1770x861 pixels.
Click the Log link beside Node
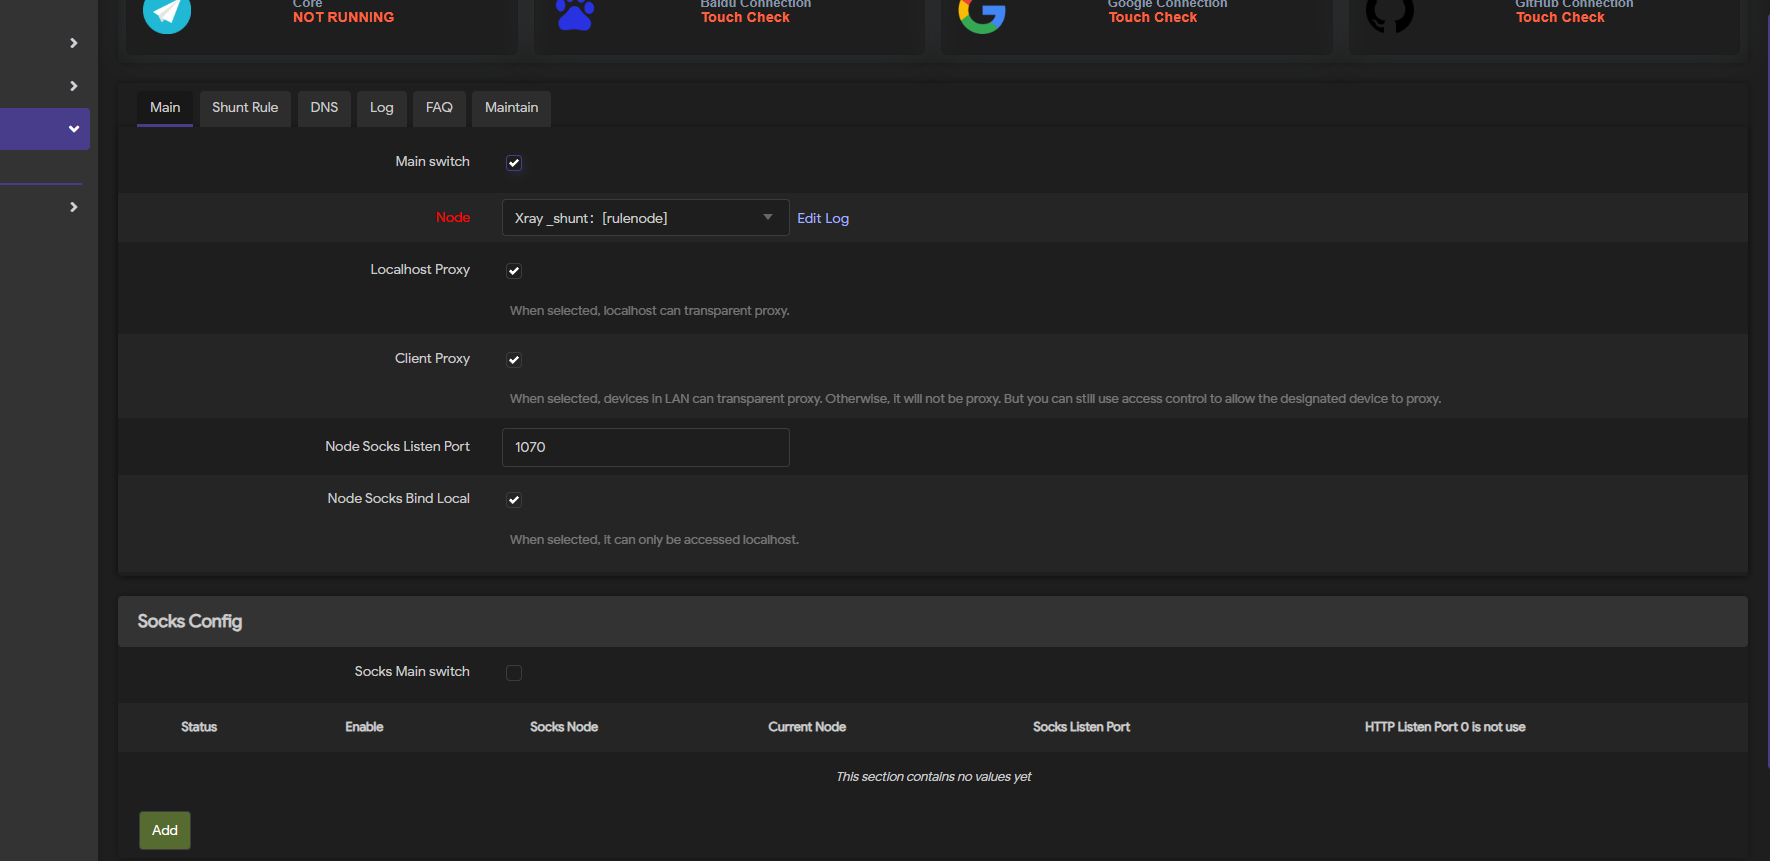tap(837, 218)
